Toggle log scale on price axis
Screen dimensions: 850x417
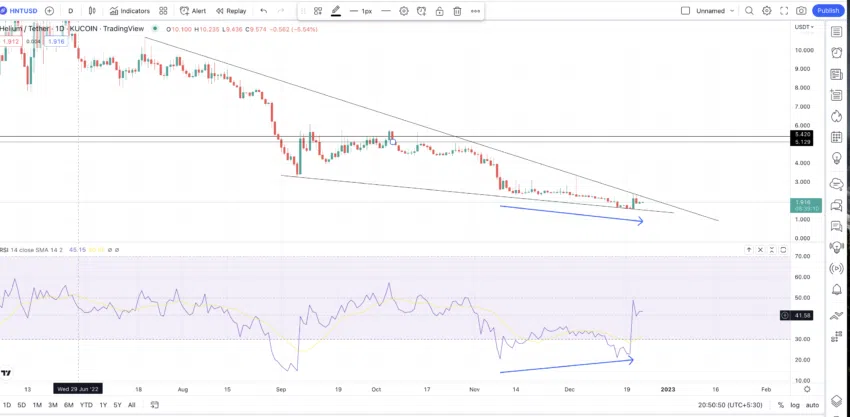click(795, 405)
